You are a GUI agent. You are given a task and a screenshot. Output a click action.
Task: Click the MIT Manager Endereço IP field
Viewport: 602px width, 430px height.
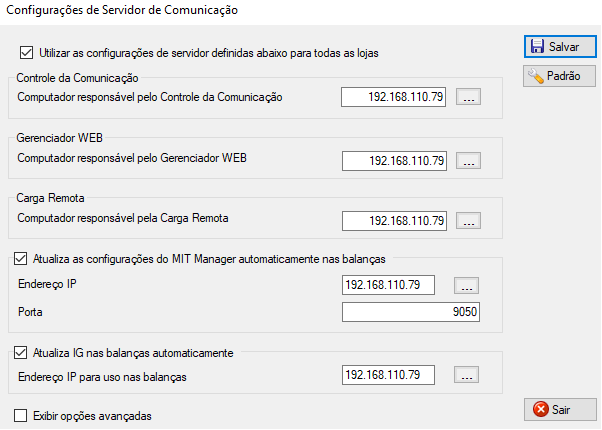(x=388, y=285)
